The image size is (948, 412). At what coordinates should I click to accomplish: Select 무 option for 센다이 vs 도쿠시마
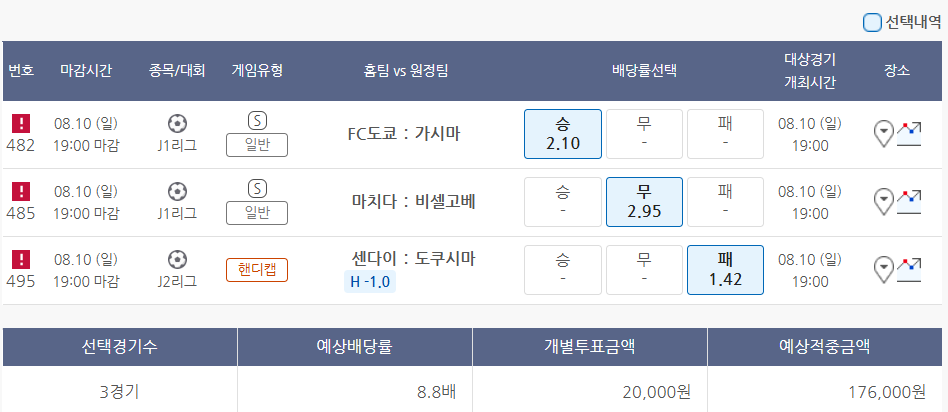pyautogui.click(x=644, y=269)
